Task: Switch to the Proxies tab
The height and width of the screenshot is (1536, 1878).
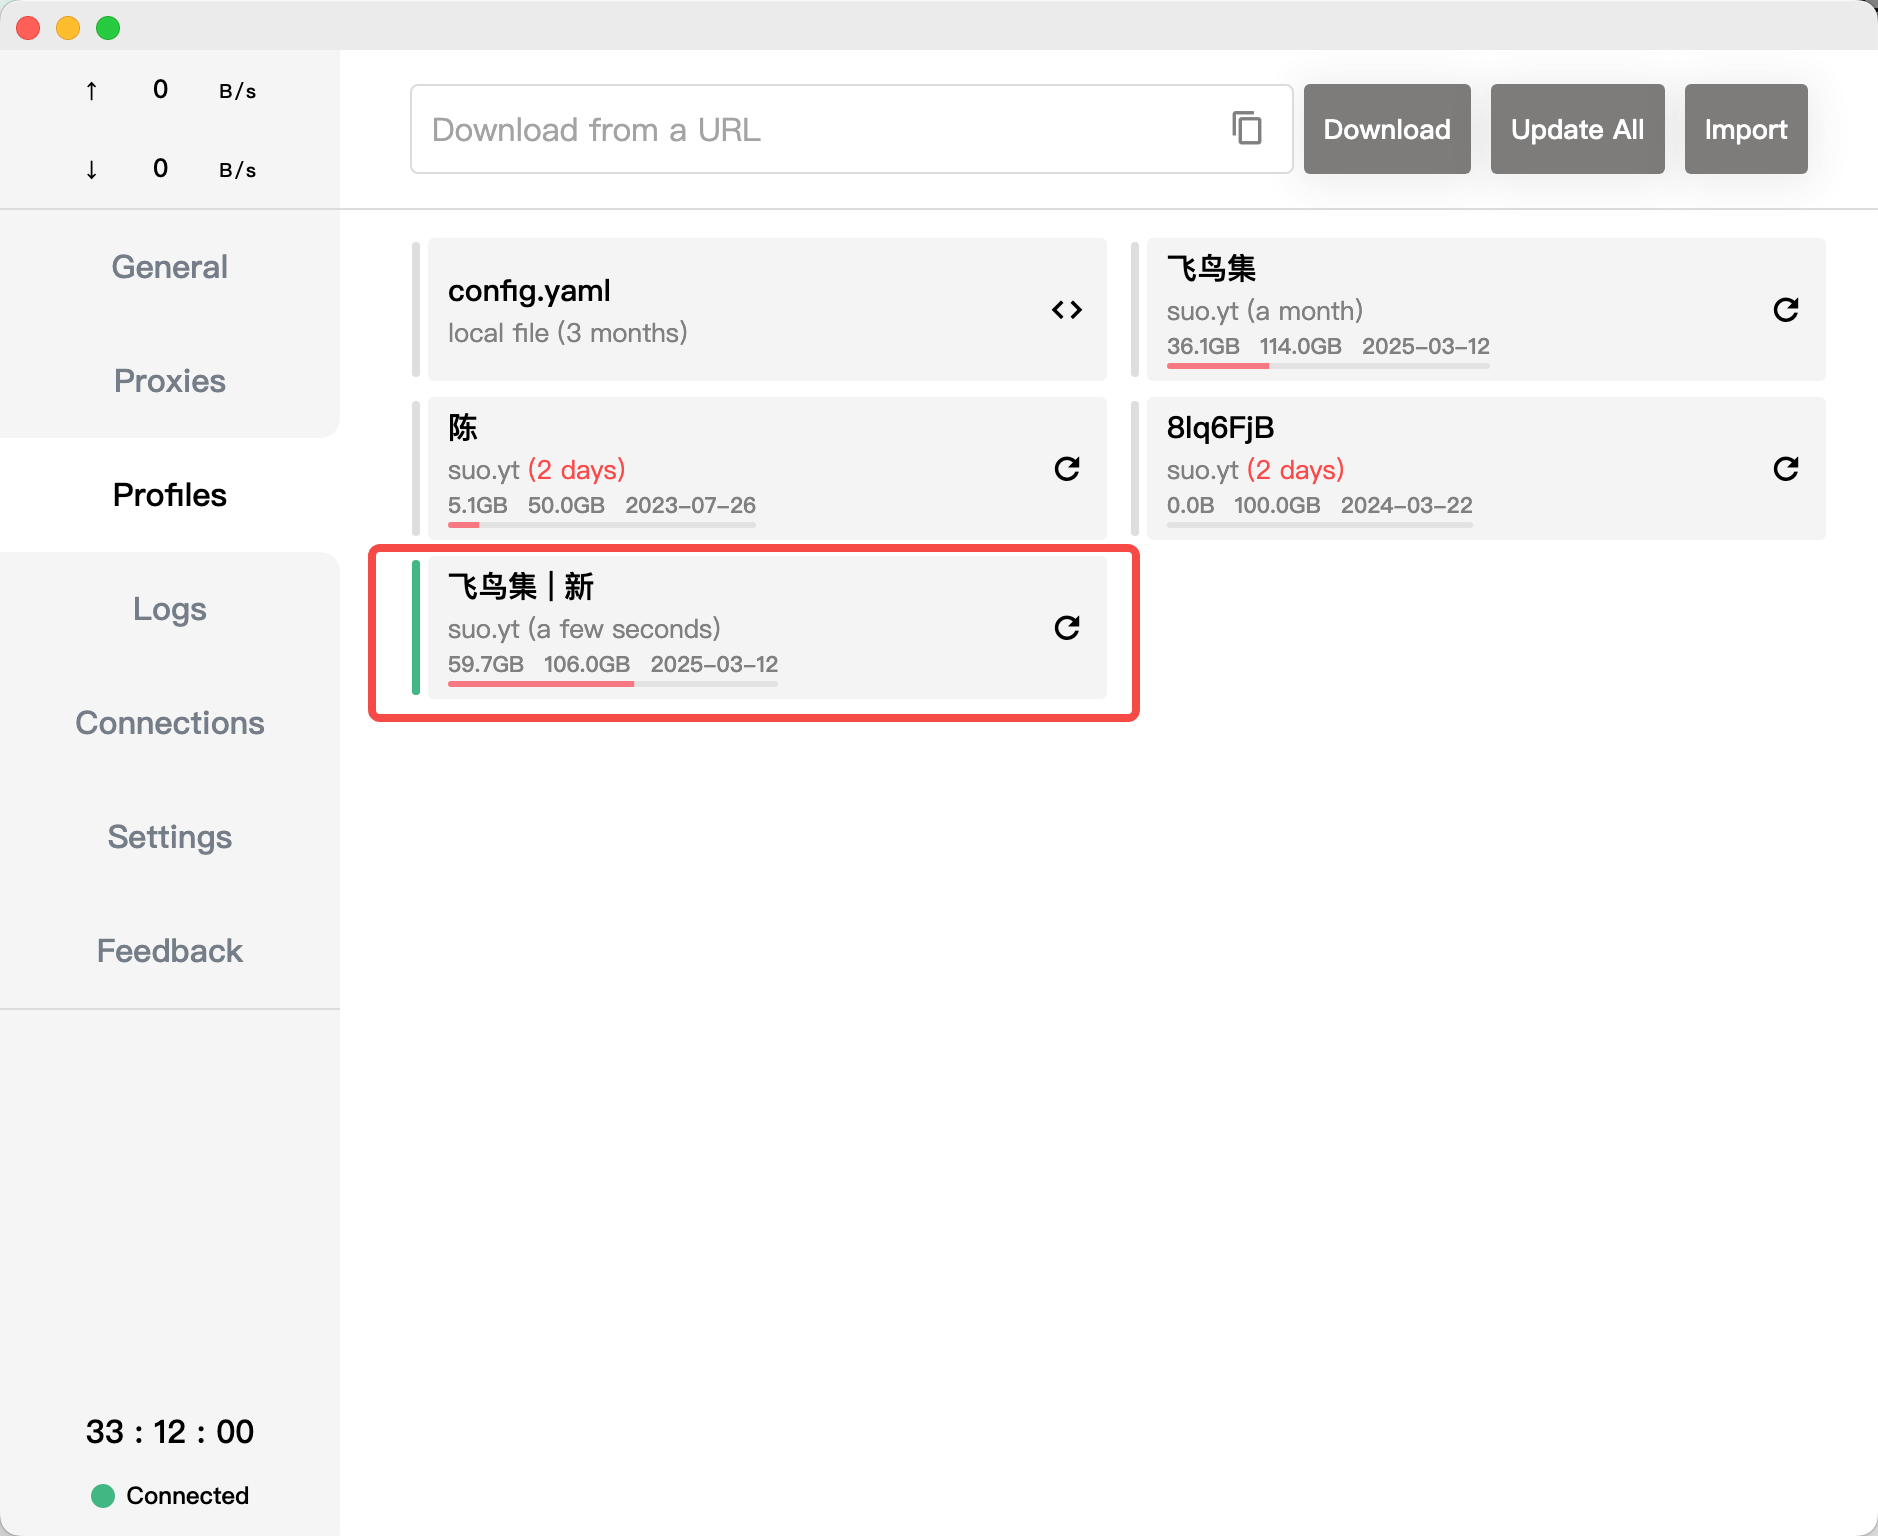Action: [x=170, y=381]
